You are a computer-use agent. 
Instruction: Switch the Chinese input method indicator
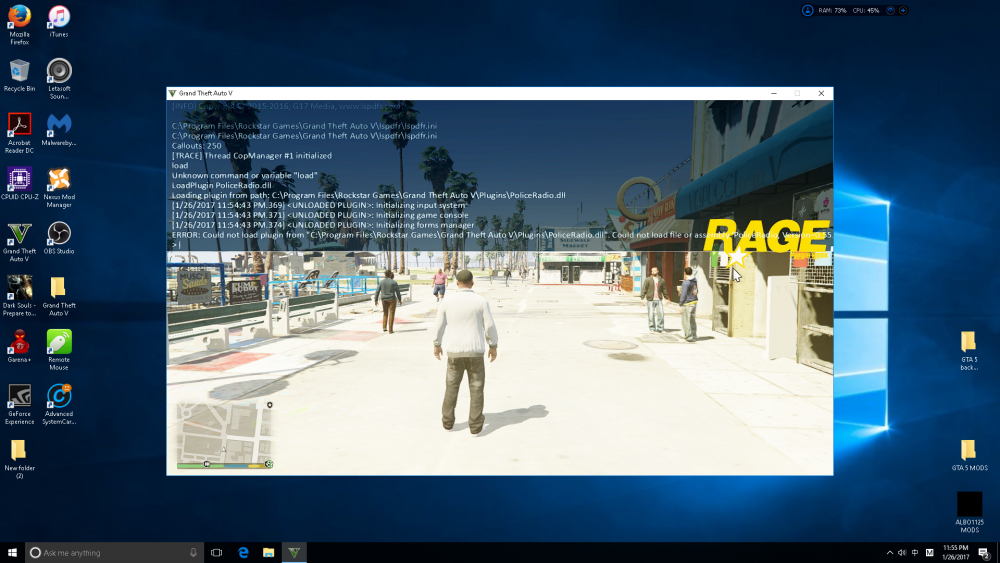pyautogui.click(x=915, y=553)
